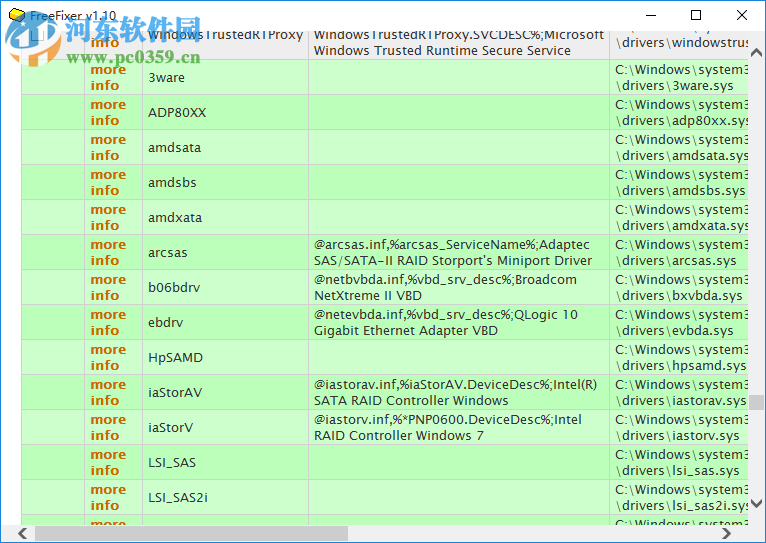This screenshot has height=543, width=766.
Task: Select the iaStorAV driver name cell
Action: (x=225, y=393)
